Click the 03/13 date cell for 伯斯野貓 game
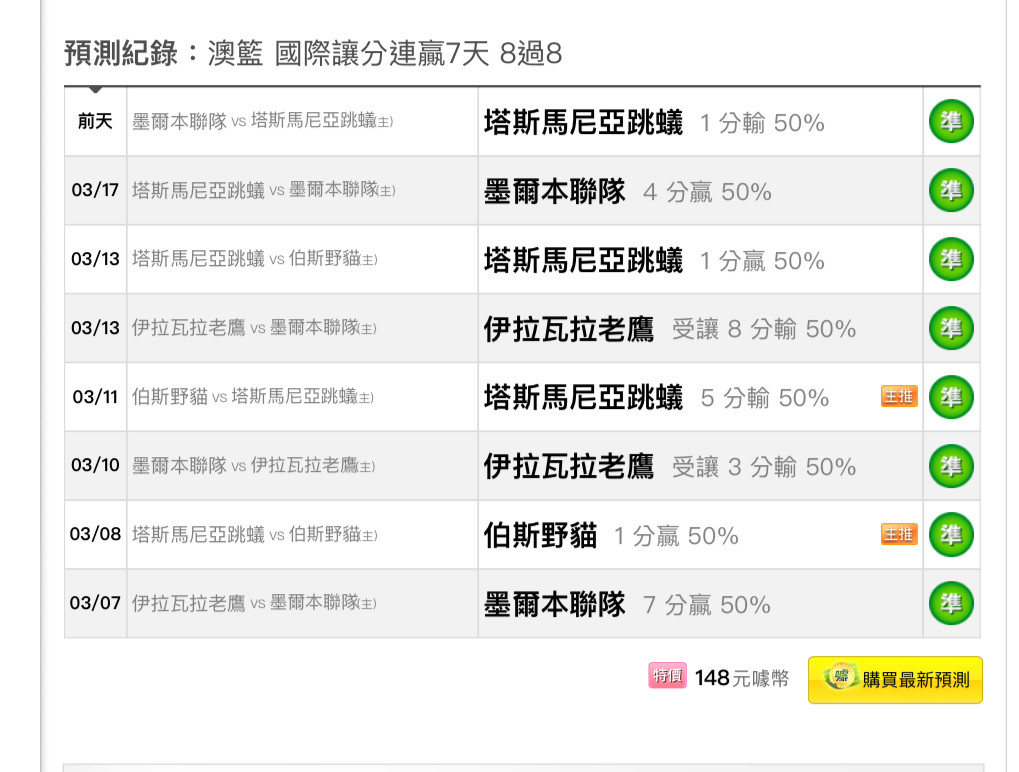Screen dimensions: 1019x772 point(96,259)
